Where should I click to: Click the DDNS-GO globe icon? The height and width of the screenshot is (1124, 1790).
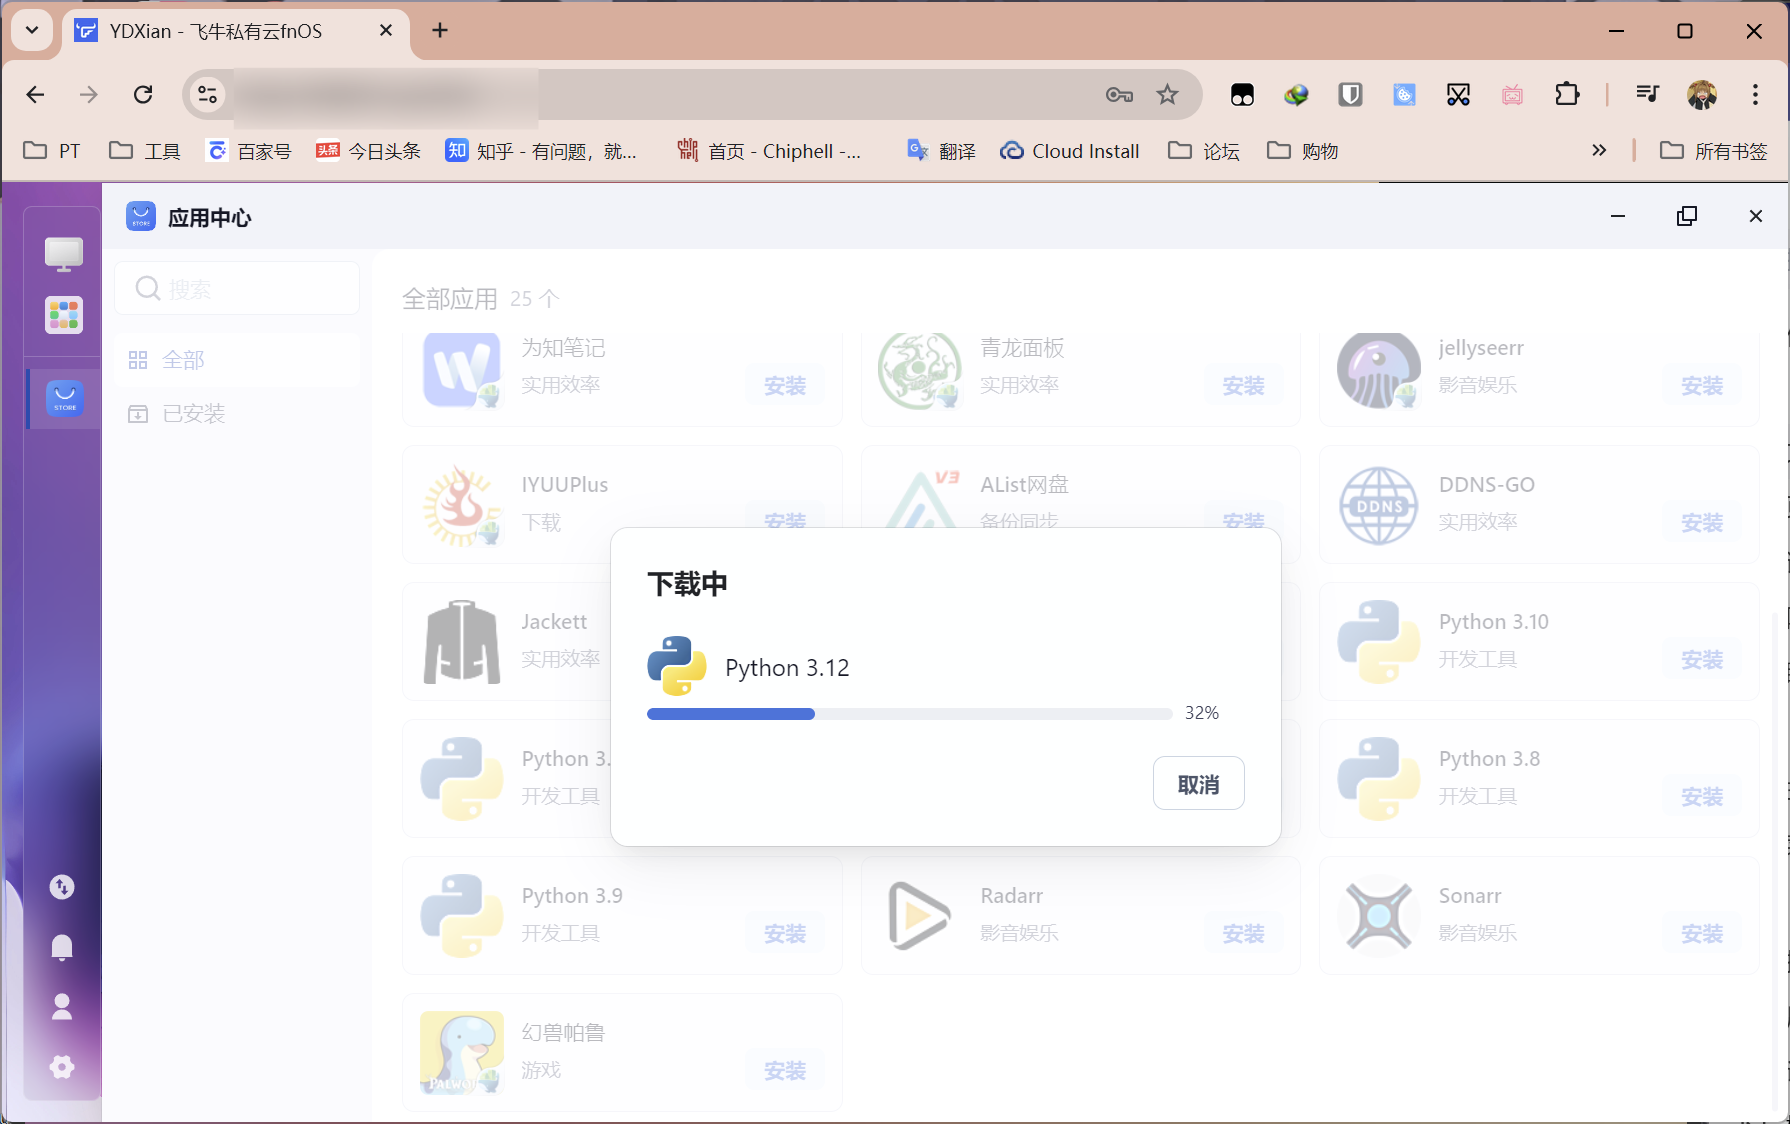tap(1378, 506)
